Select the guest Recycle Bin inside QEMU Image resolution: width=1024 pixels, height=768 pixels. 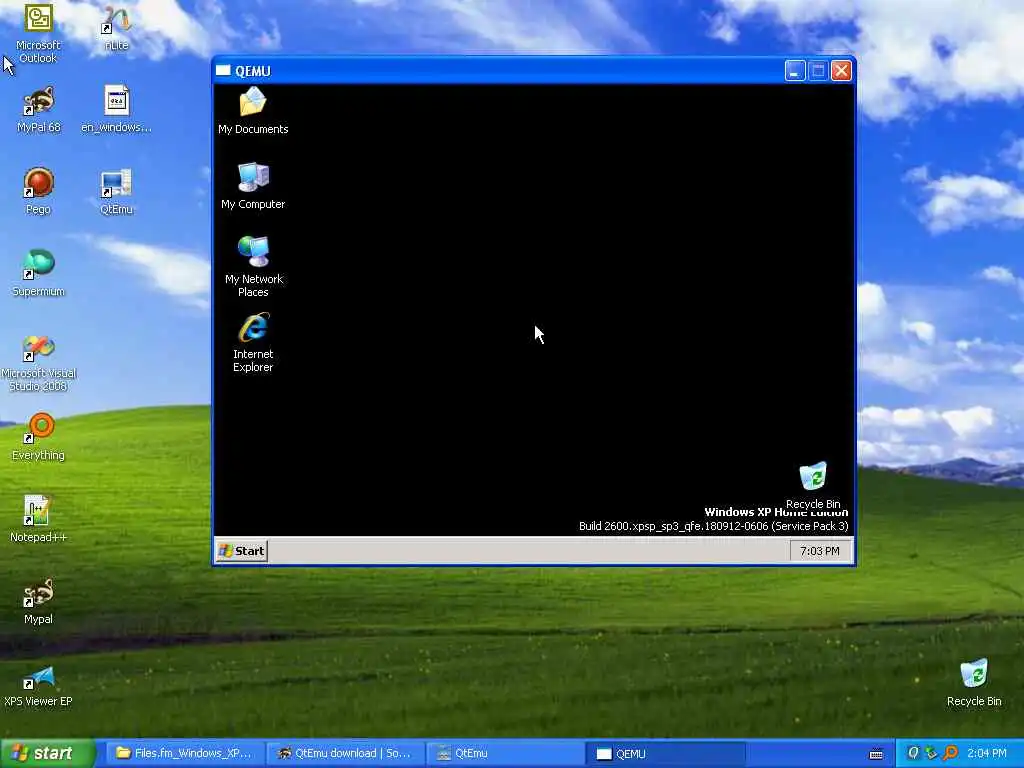813,485
